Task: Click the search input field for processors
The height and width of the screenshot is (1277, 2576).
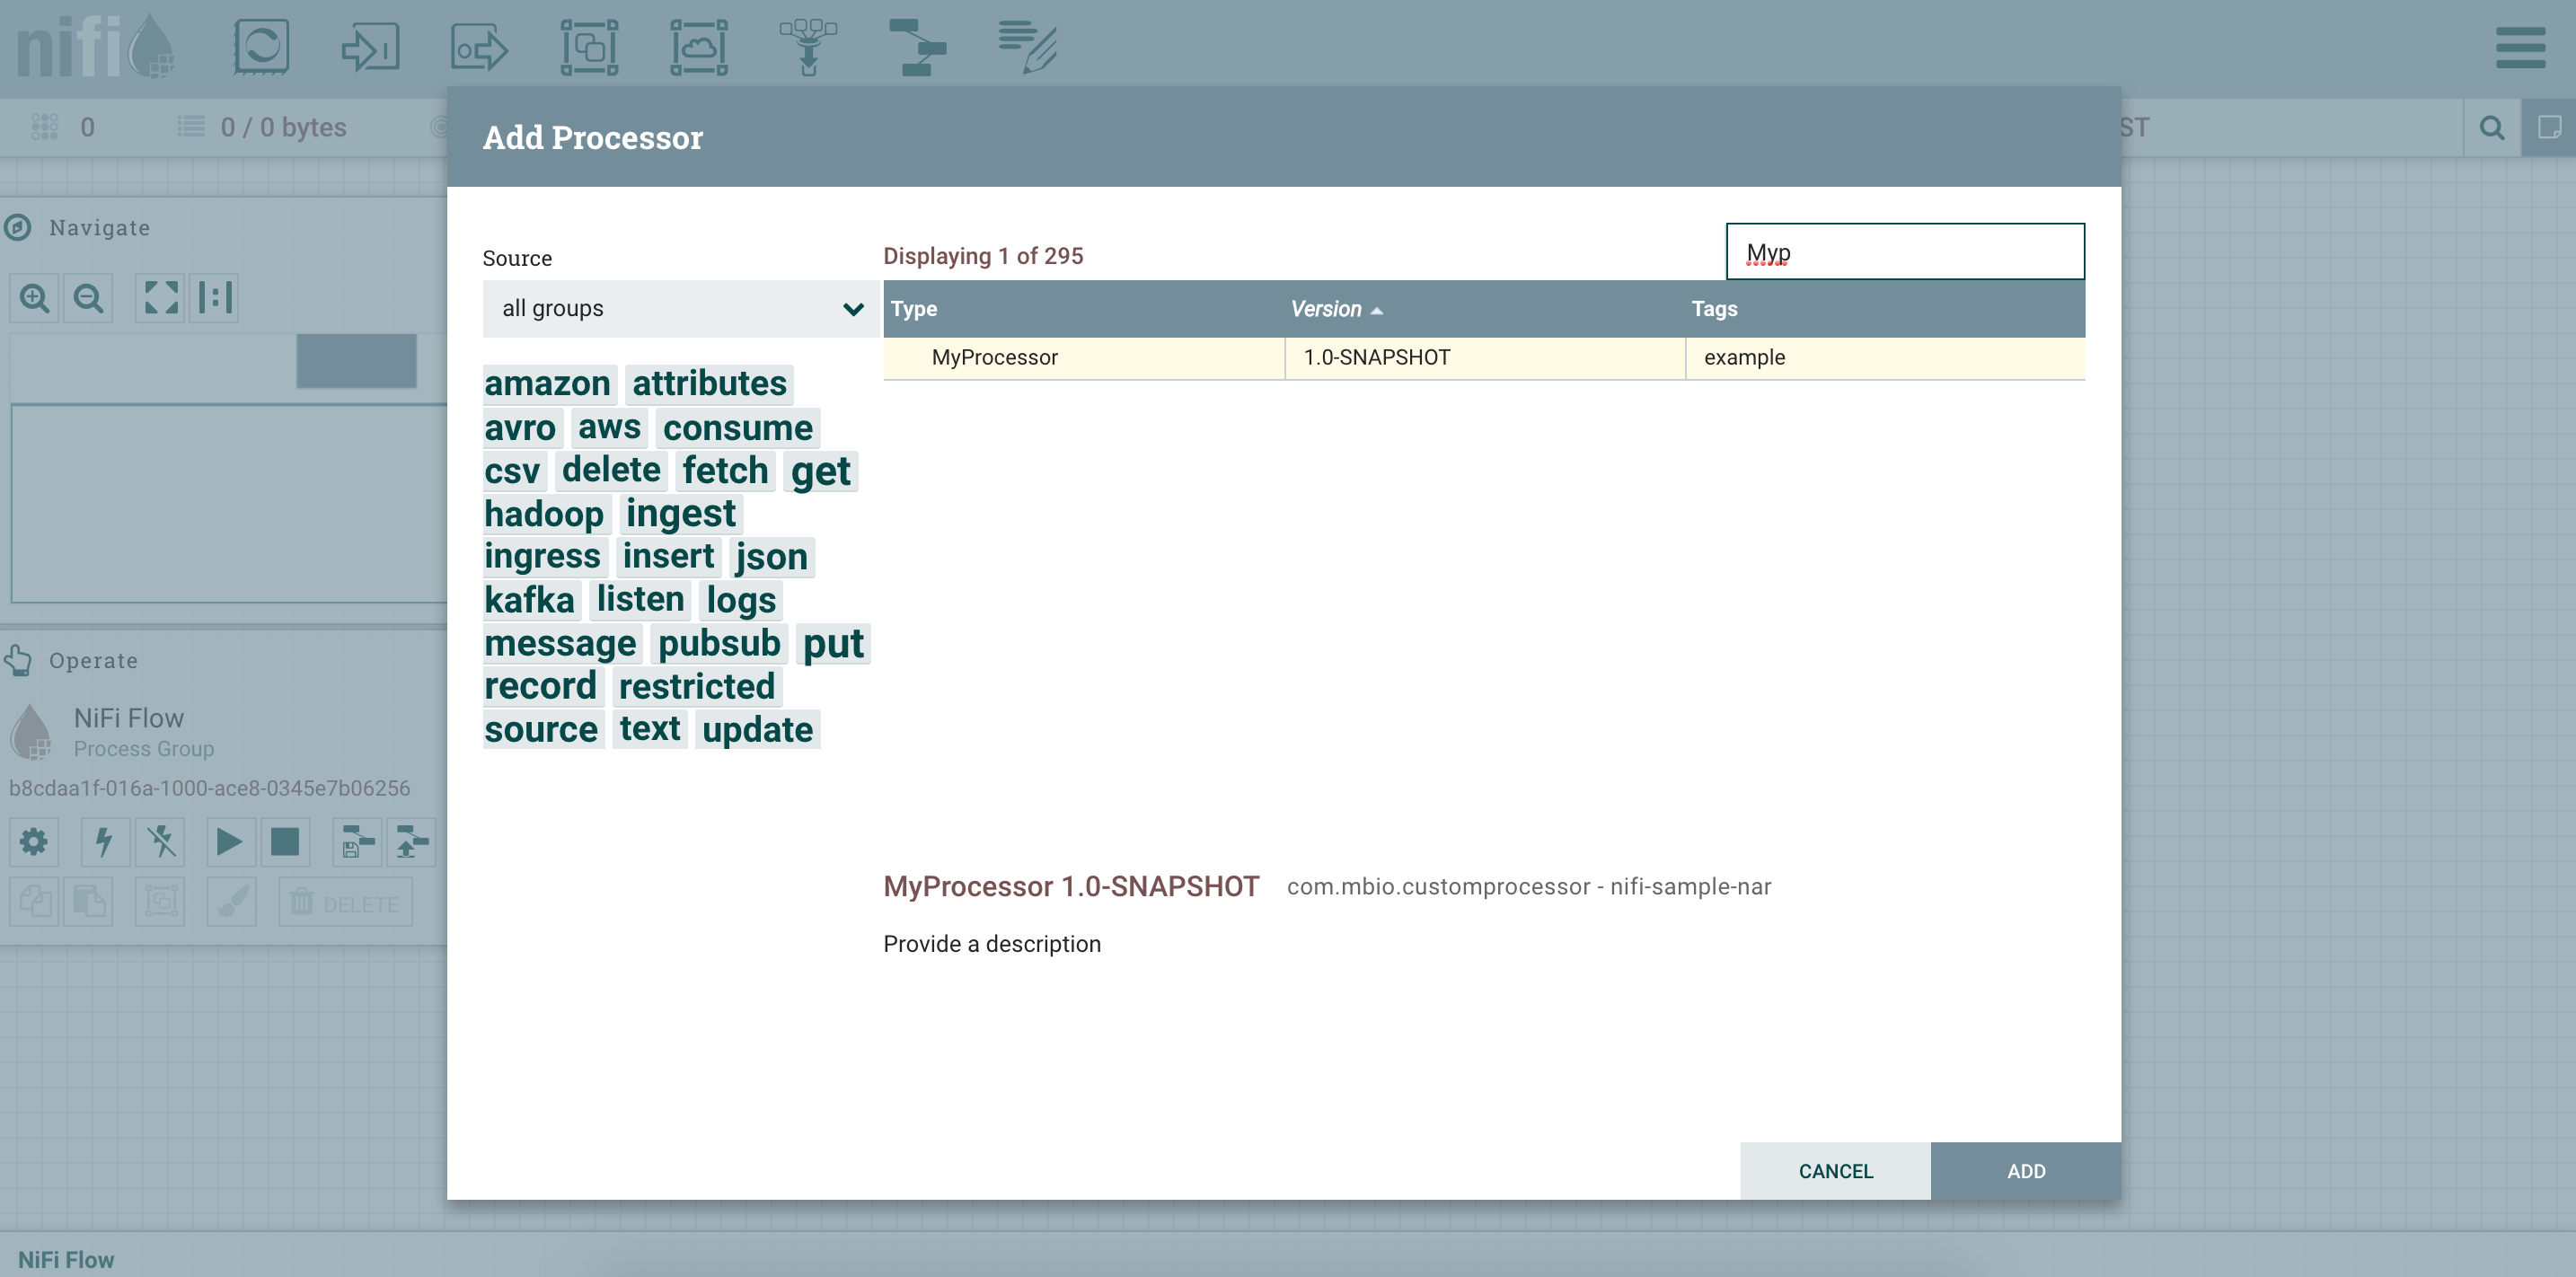Action: (x=1906, y=251)
